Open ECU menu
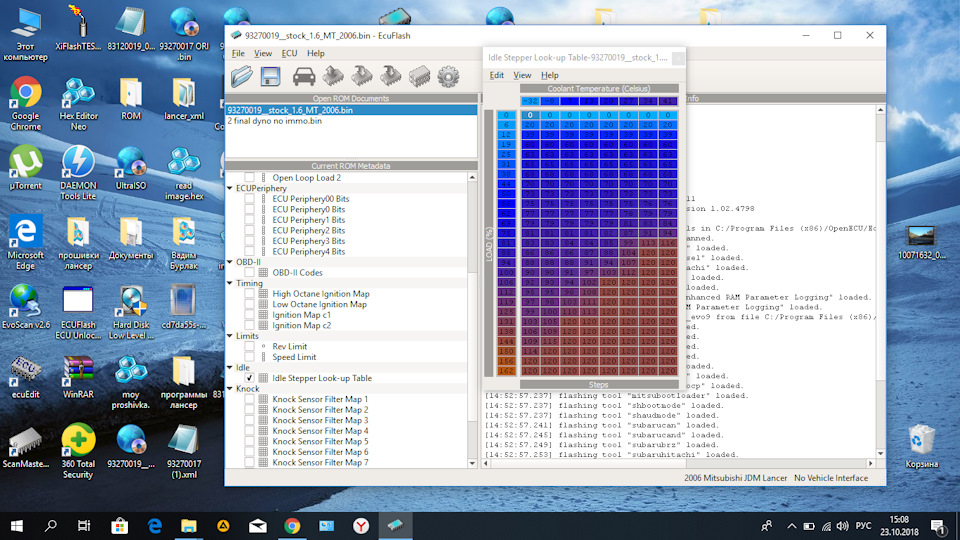This screenshot has height=540, width=960. point(289,53)
